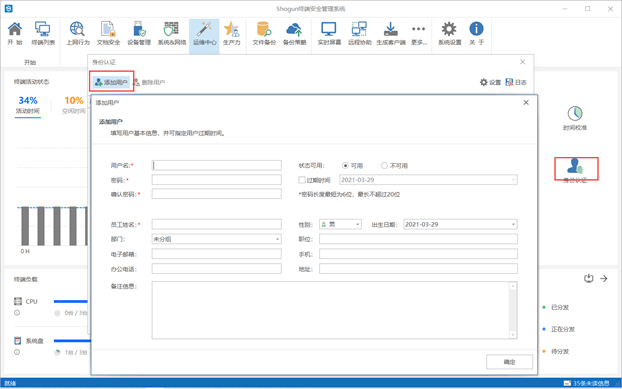
Task: Focus the 职位 position field
Action: point(418,239)
